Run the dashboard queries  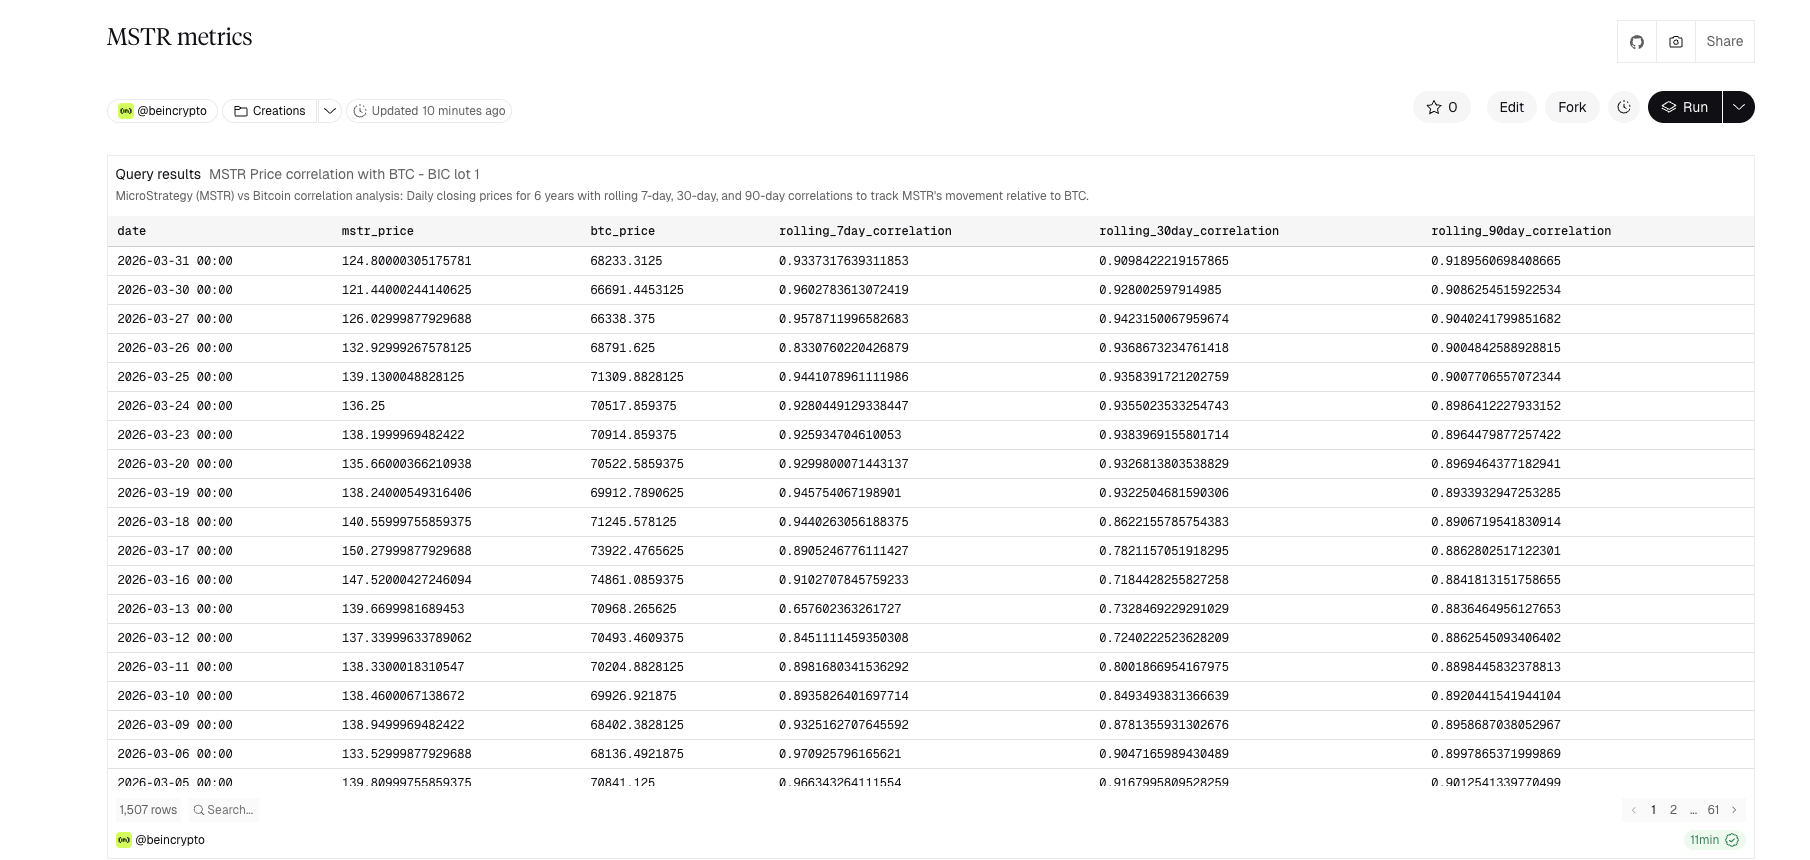click(1685, 107)
